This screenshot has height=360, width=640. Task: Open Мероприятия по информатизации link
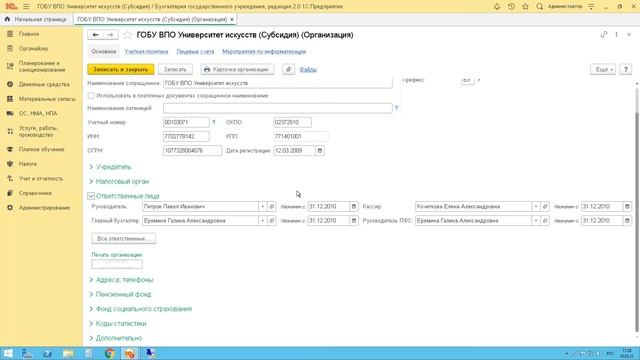point(264,51)
